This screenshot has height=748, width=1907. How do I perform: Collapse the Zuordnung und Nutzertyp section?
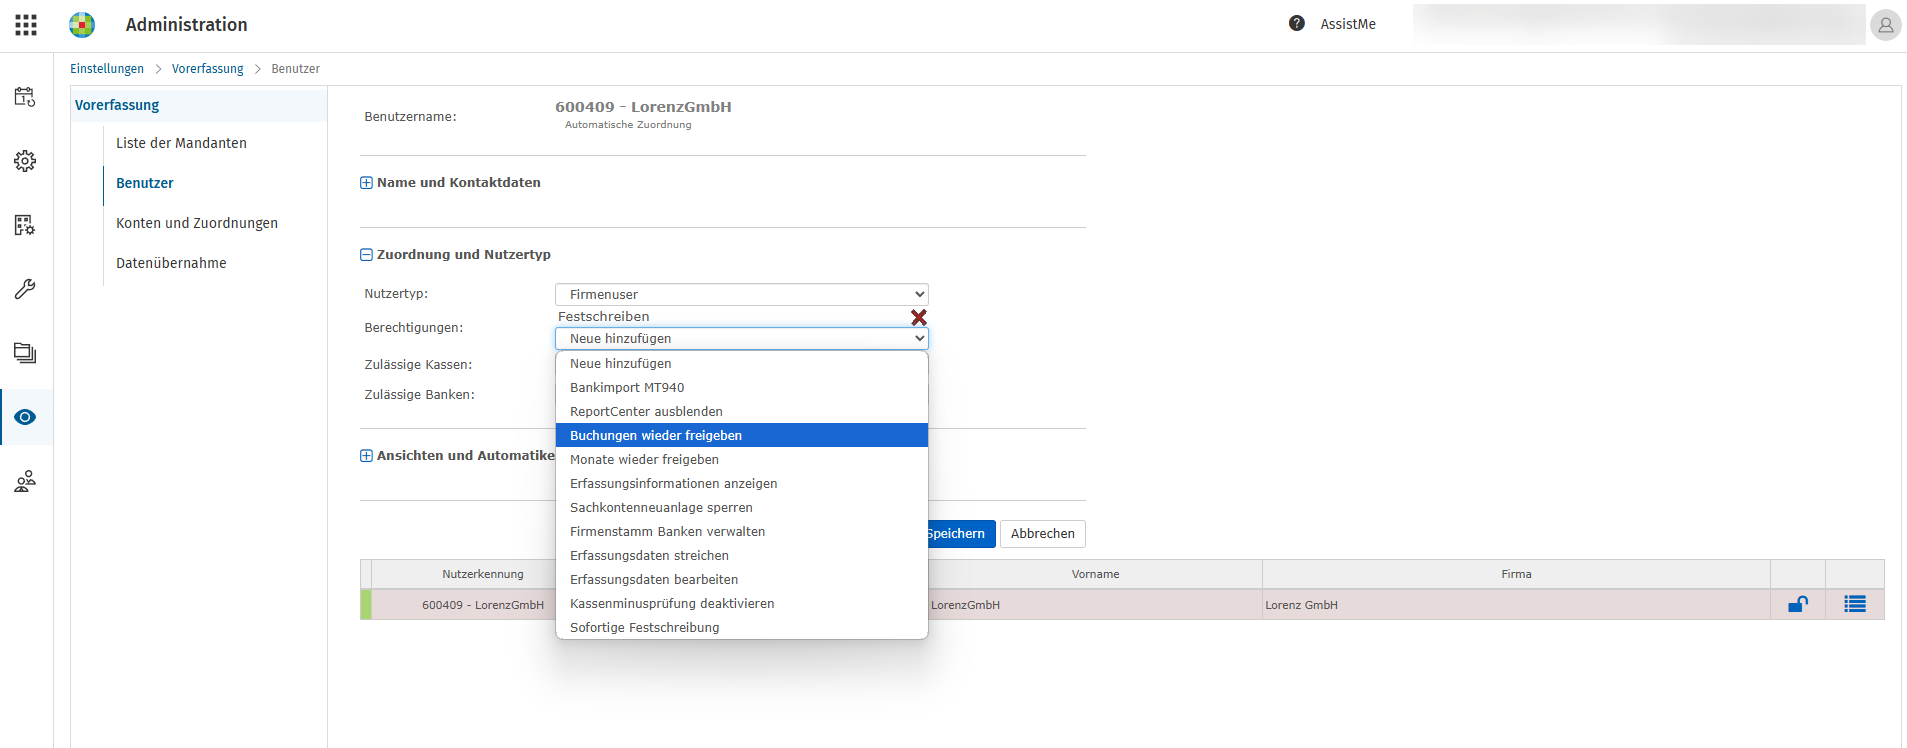click(x=366, y=255)
